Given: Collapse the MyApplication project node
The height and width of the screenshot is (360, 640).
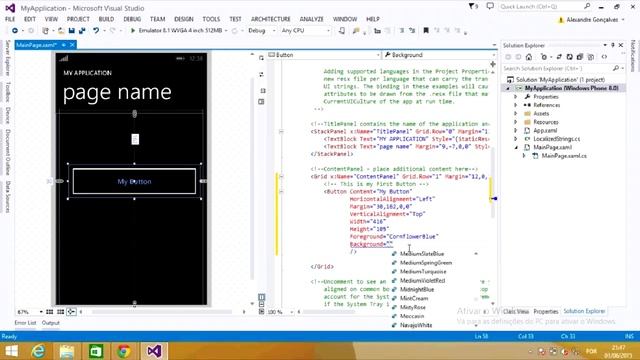Looking at the screenshot, I should coord(508,88).
